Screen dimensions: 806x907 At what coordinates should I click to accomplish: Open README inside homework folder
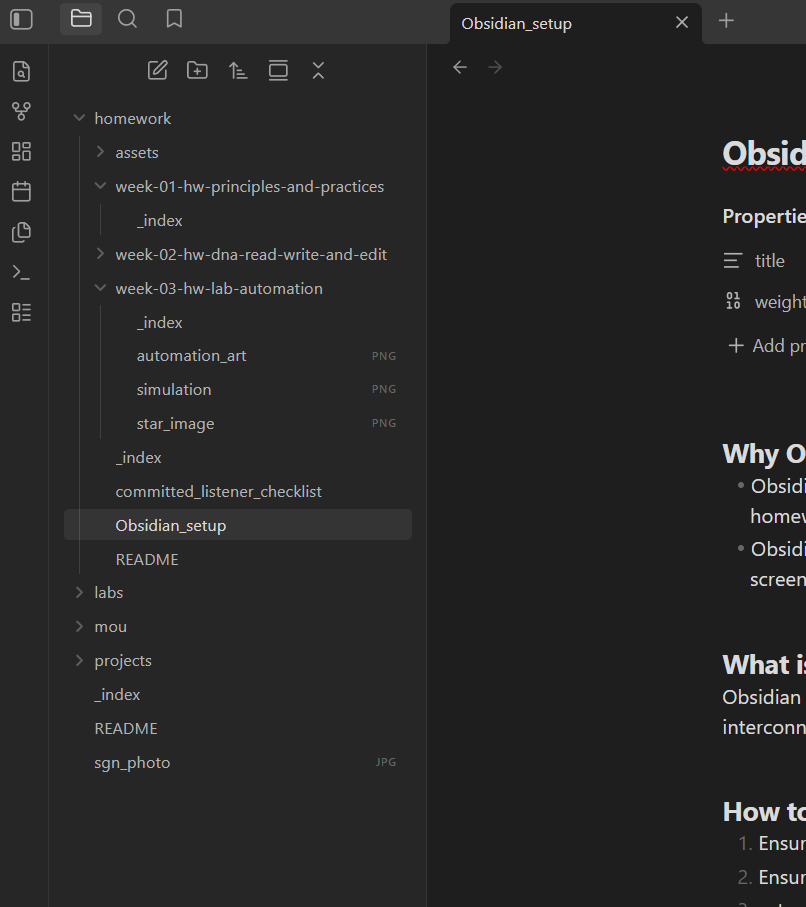click(x=147, y=559)
